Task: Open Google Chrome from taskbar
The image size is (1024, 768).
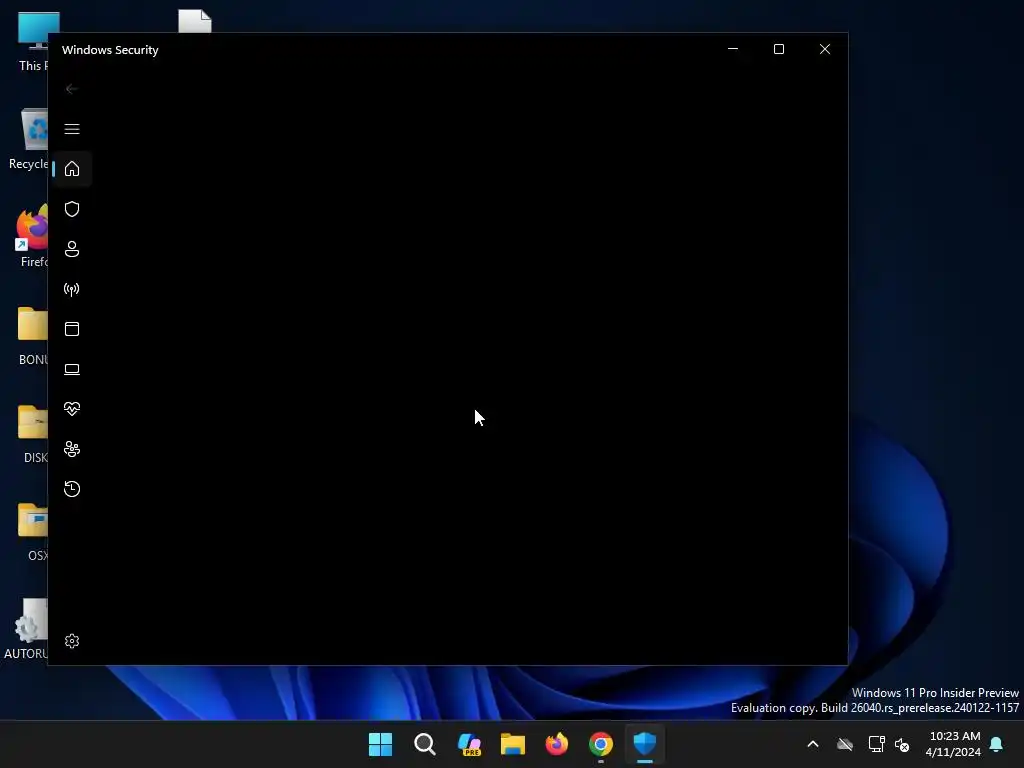Action: click(x=601, y=744)
